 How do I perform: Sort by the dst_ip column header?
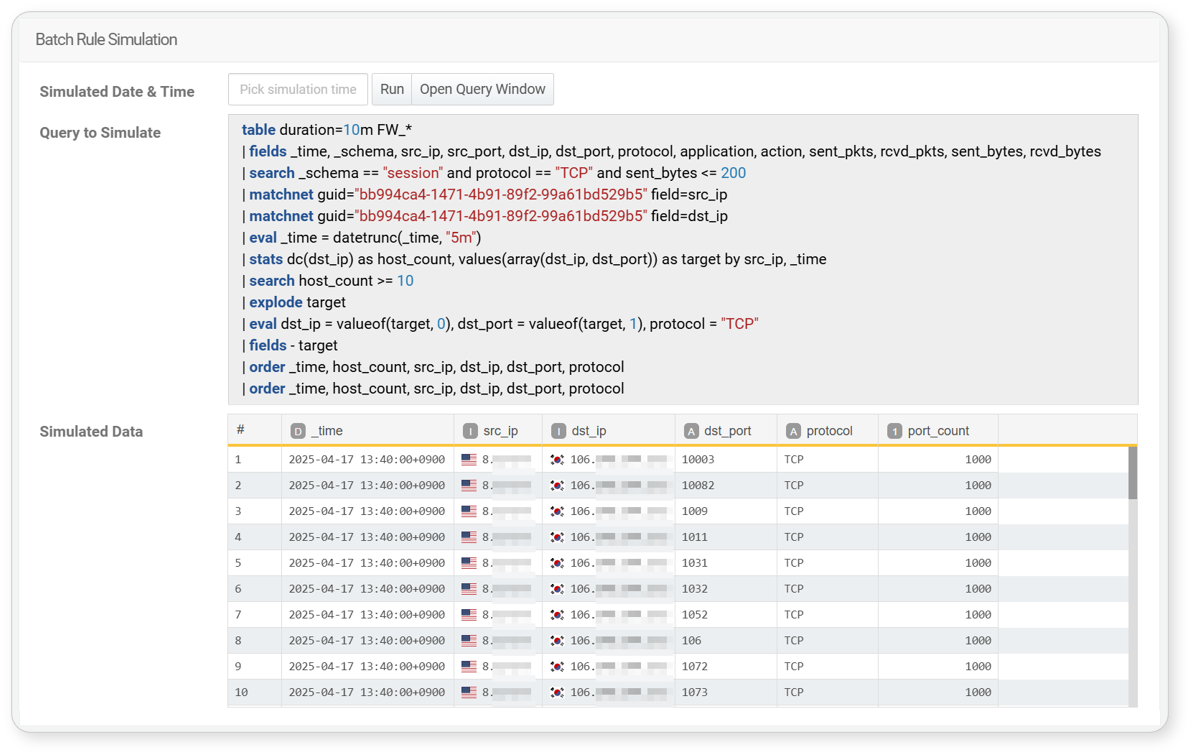608,431
